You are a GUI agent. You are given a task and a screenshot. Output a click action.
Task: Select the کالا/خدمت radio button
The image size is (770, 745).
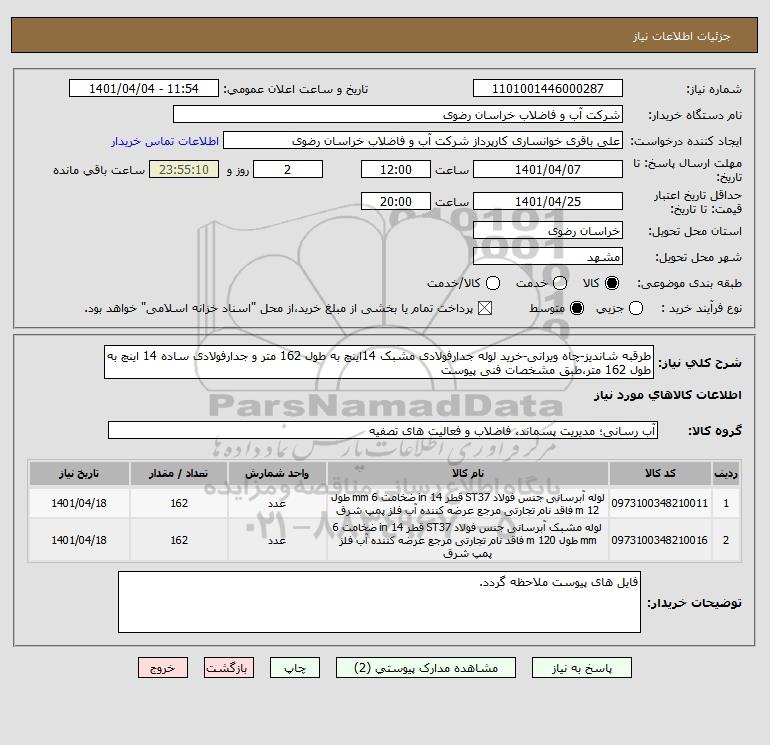point(493,283)
